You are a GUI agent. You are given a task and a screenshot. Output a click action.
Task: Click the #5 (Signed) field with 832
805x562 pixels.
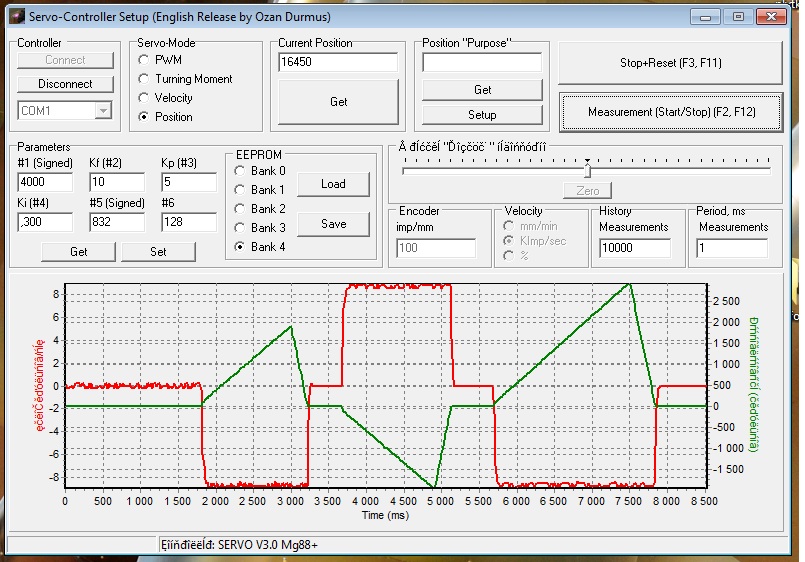[x=117, y=222]
